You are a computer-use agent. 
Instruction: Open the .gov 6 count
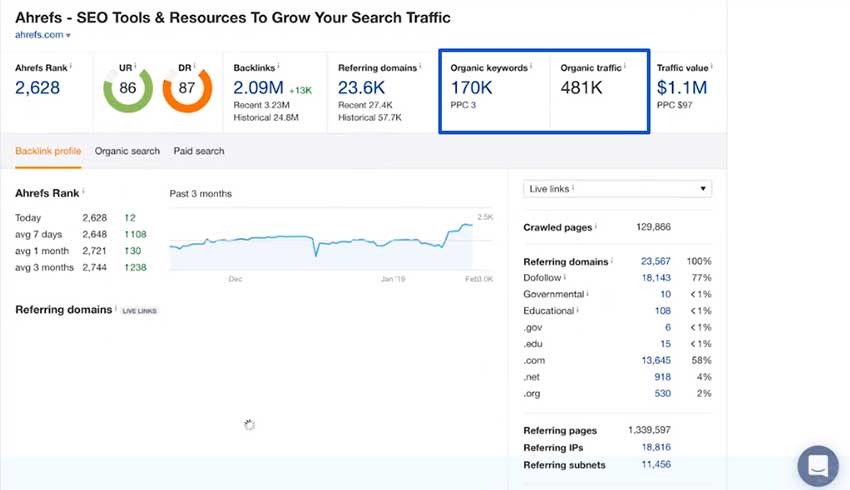(x=668, y=327)
